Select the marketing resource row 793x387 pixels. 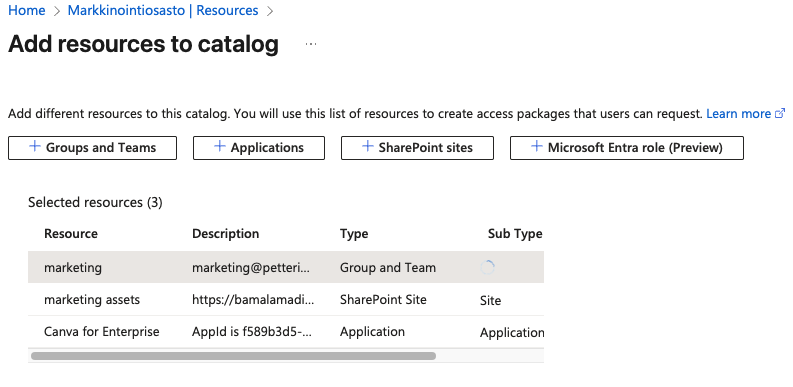point(286,267)
